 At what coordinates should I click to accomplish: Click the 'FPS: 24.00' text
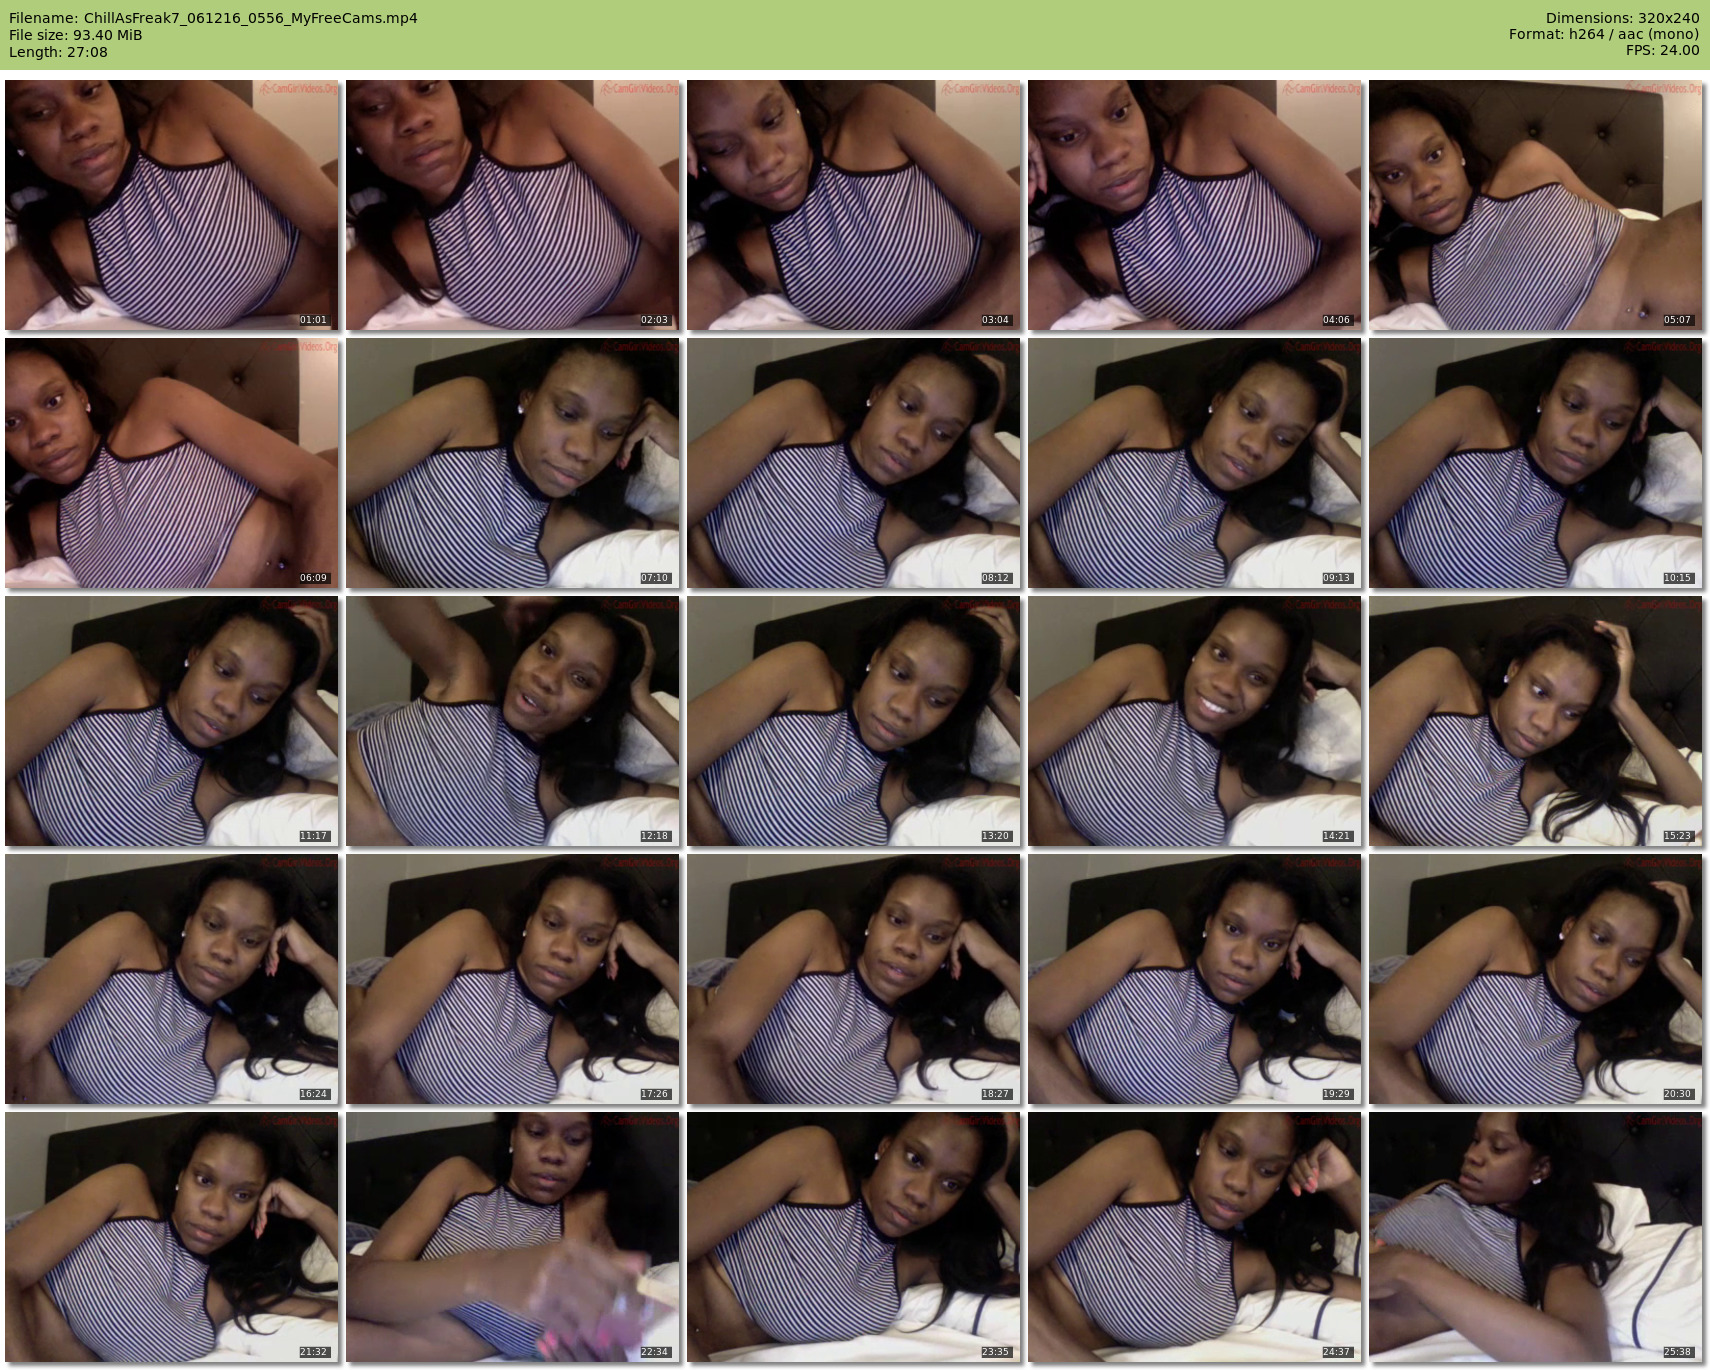(x=1662, y=50)
